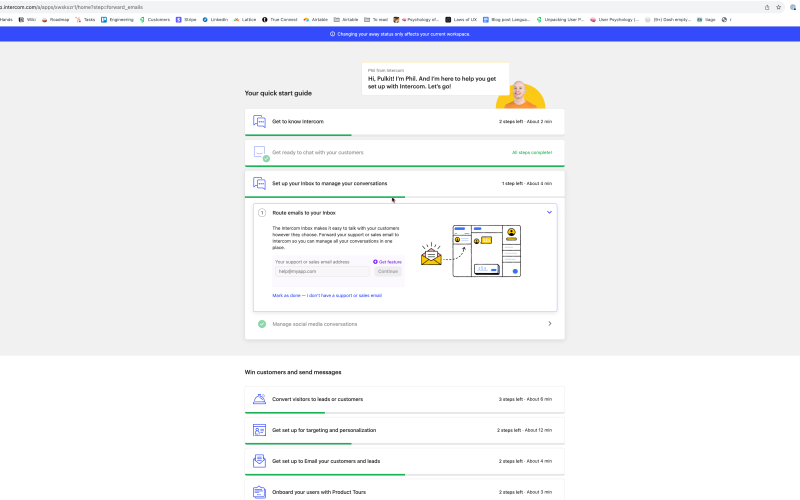The image size is (800, 500).
Task: Click Mark as done — no support email link
Action: coord(327,295)
